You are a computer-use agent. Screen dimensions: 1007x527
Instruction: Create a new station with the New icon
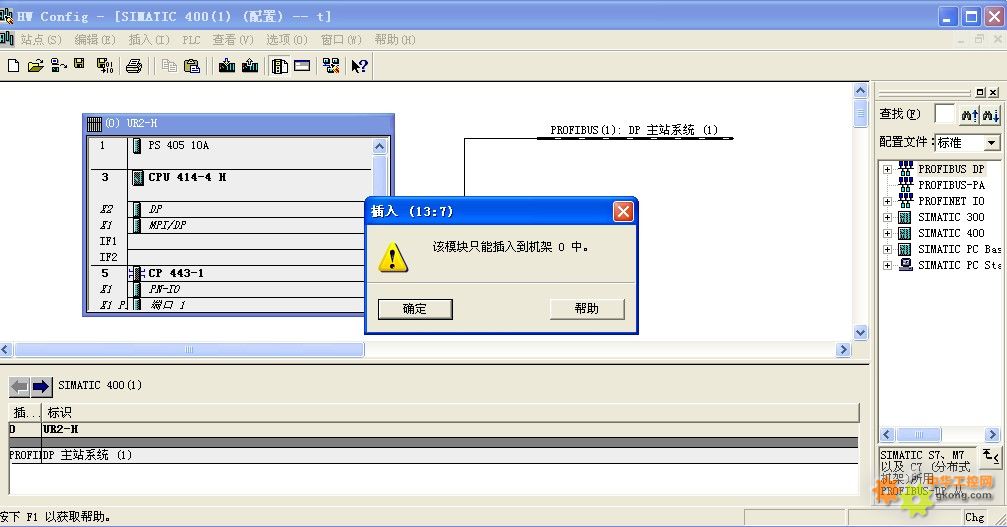click(13, 65)
